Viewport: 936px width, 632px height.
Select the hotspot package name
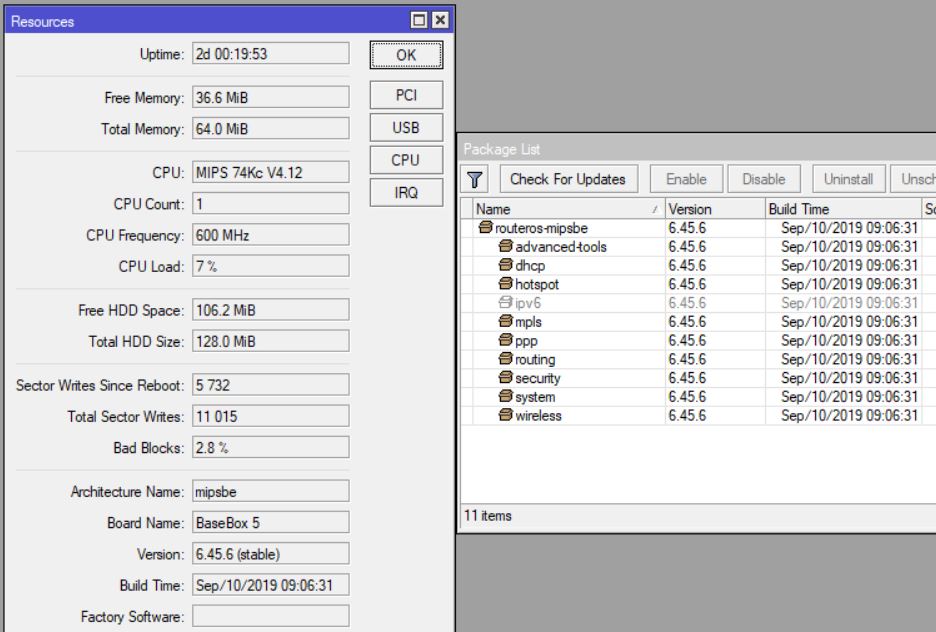tap(537, 284)
